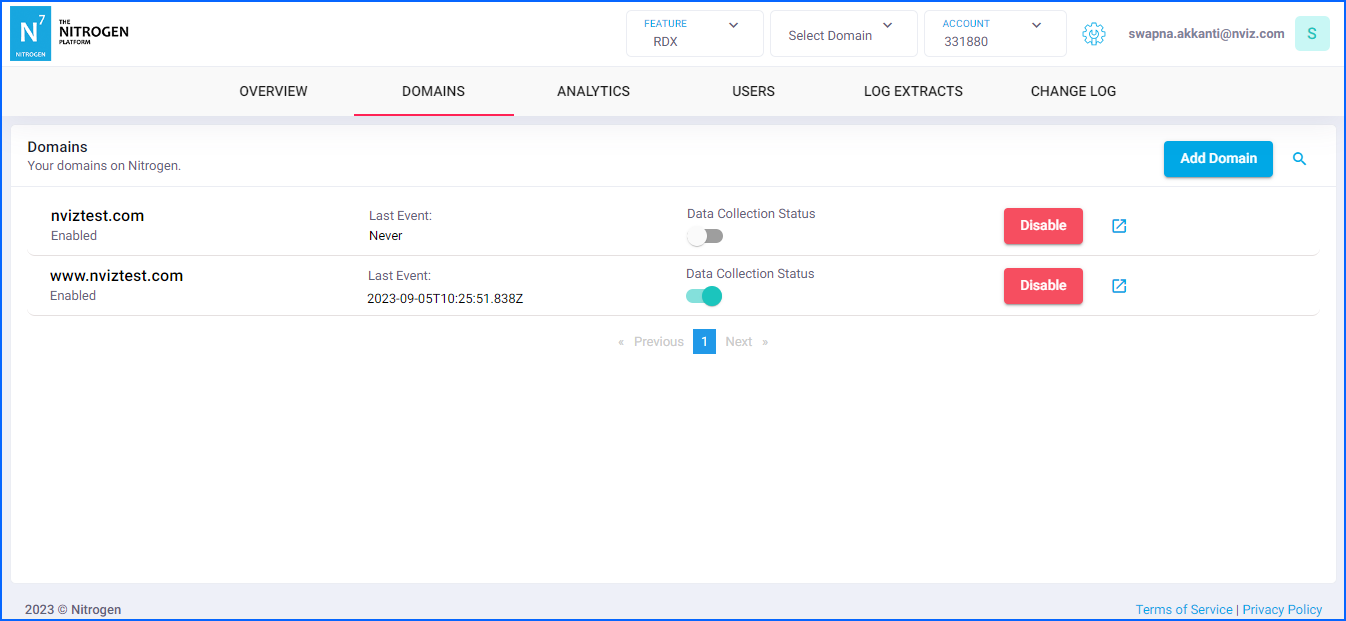The image size is (1346, 621).
Task: Expand the Account 331880 dropdown
Action: 994,34
